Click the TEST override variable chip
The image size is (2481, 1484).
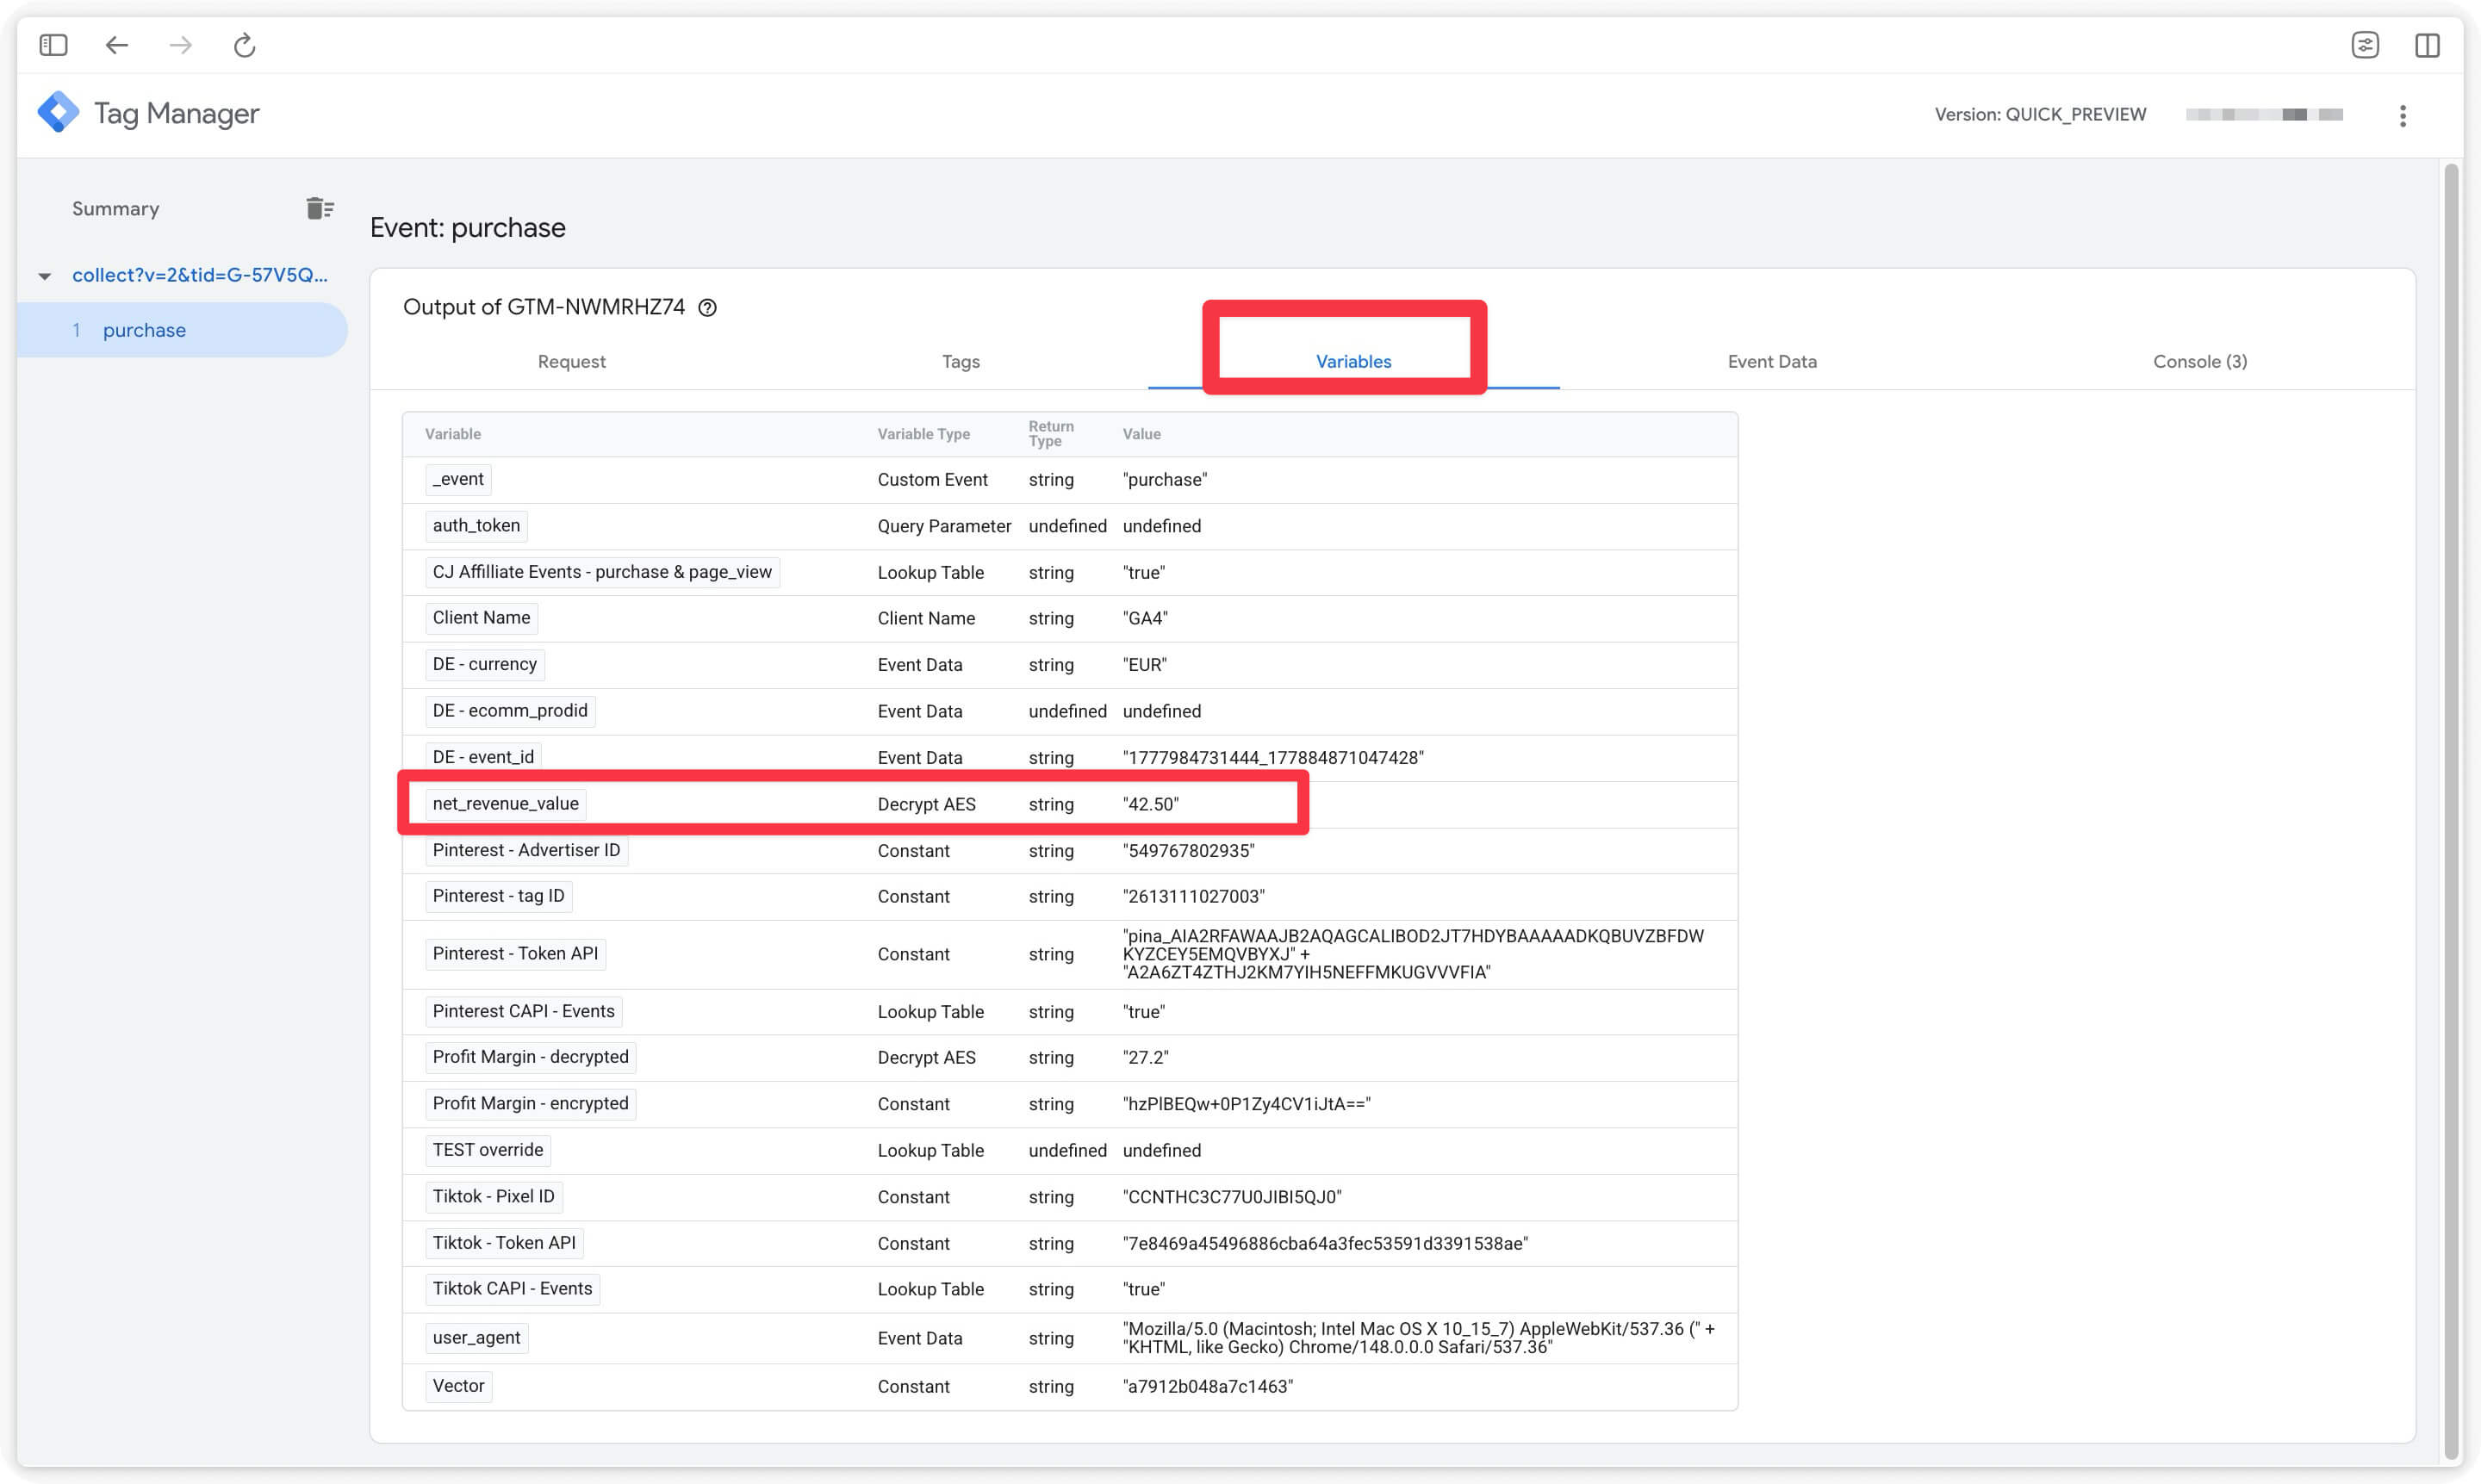[x=487, y=1150]
